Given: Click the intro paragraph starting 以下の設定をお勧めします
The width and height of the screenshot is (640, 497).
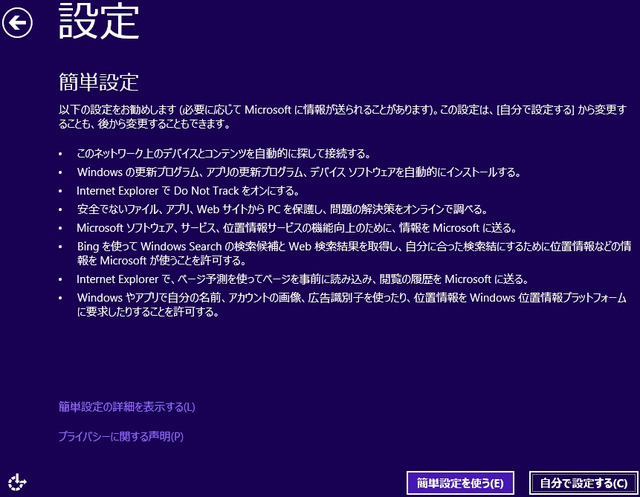Looking at the screenshot, I should (x=342, y=117).
